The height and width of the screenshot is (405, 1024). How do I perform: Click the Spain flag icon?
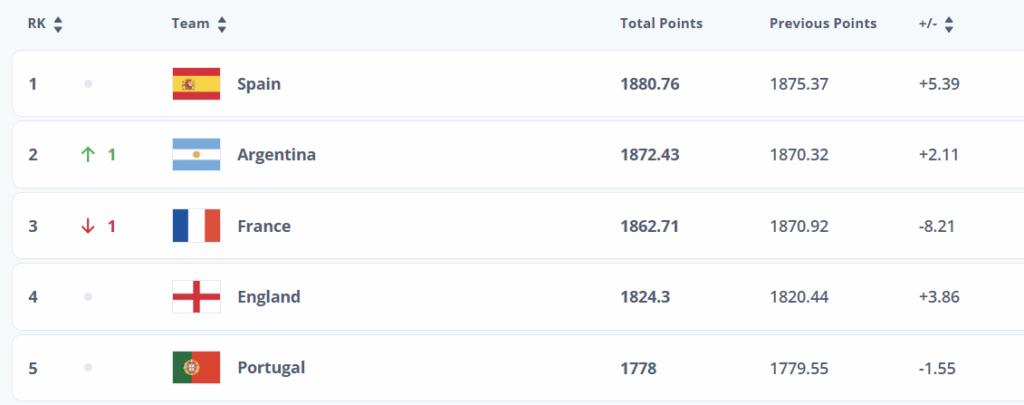coord(196,84)
